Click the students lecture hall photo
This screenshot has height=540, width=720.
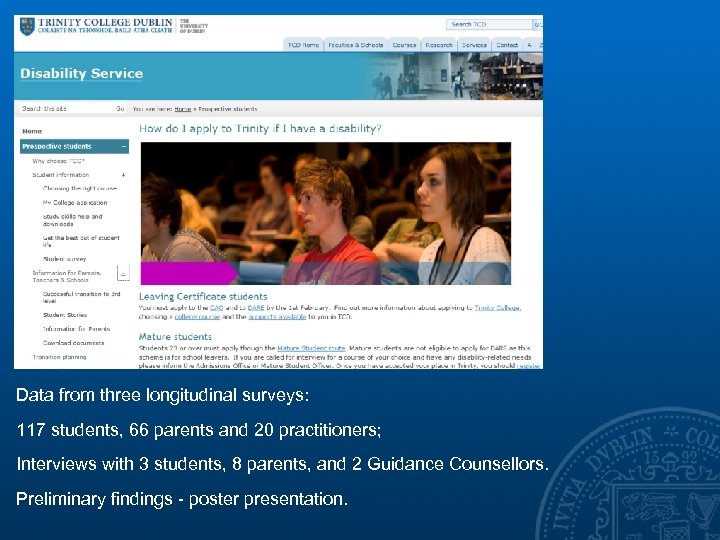[x=326, y=214]
